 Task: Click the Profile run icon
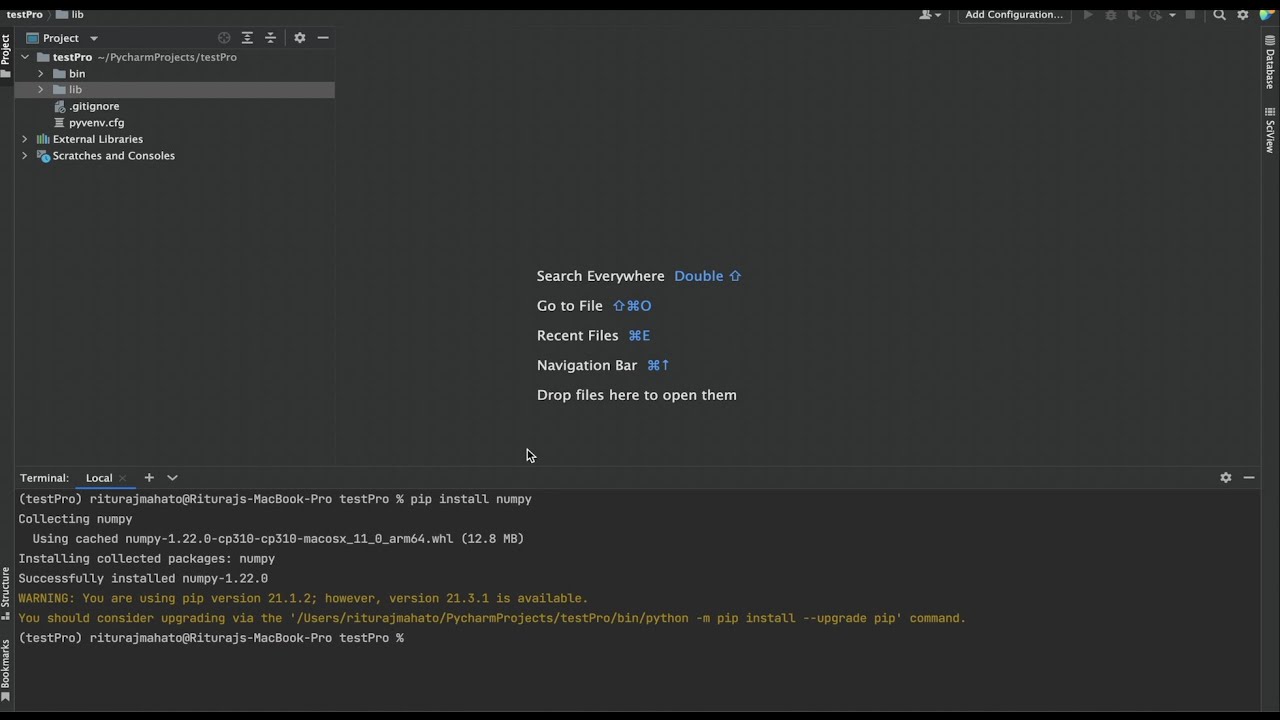pyautogui.click(x=1156, y=15)
